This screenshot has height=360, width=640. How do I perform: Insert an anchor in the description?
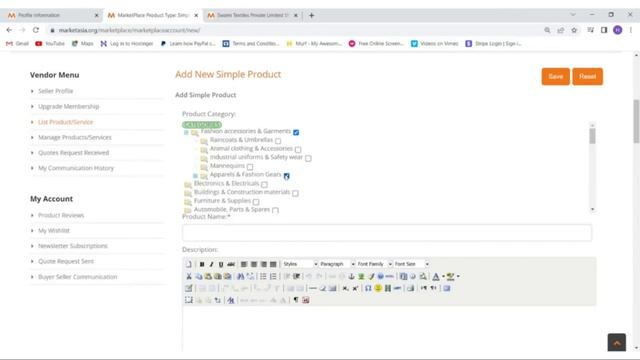(351, 276)
